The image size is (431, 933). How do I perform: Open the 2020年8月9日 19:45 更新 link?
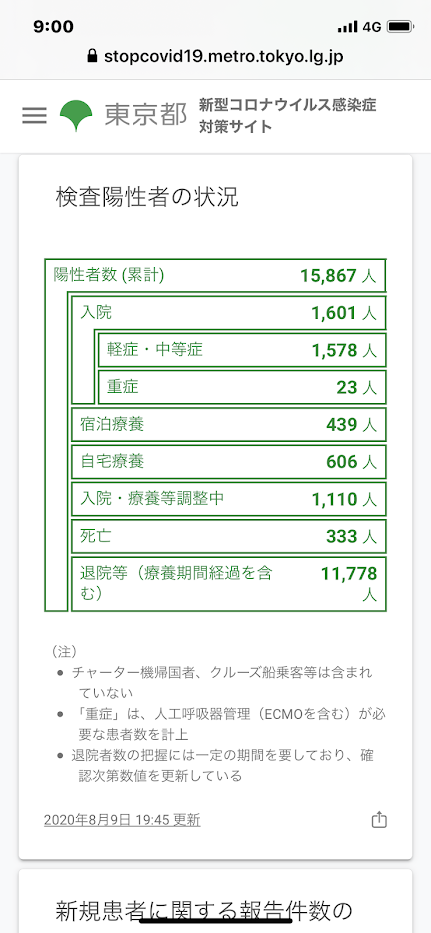tap(122, 821)
